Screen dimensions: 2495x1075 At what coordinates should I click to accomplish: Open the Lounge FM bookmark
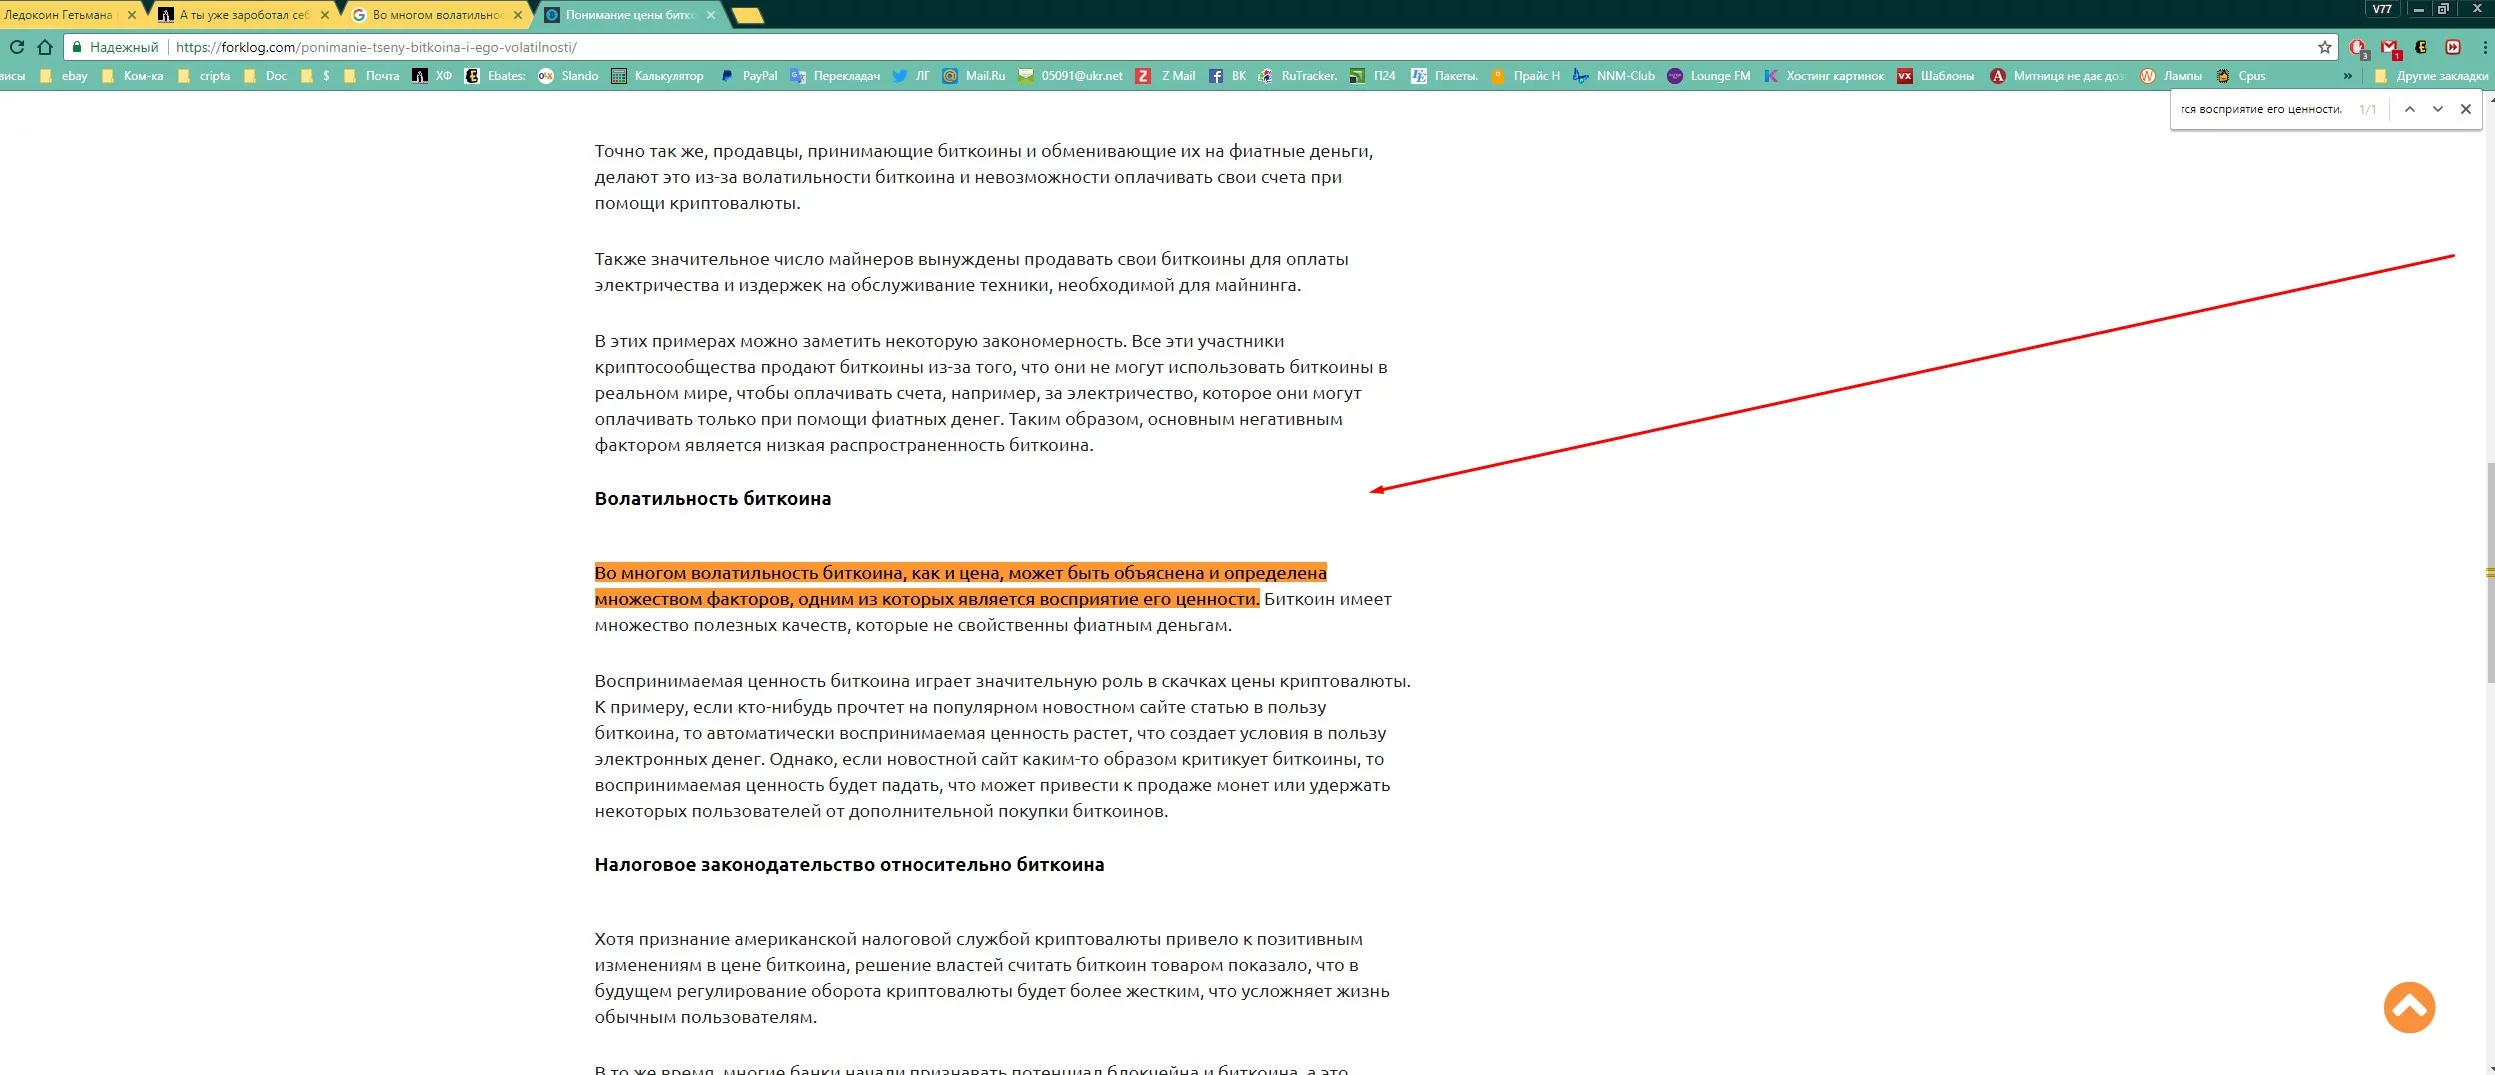1709,76
